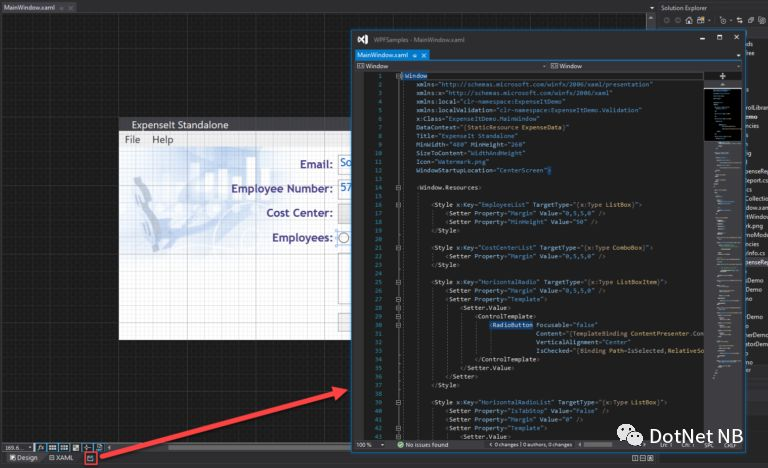Click the CRLF line ending indicator
This screenshot has height=468, width=768.
click(x=730, y=445)
